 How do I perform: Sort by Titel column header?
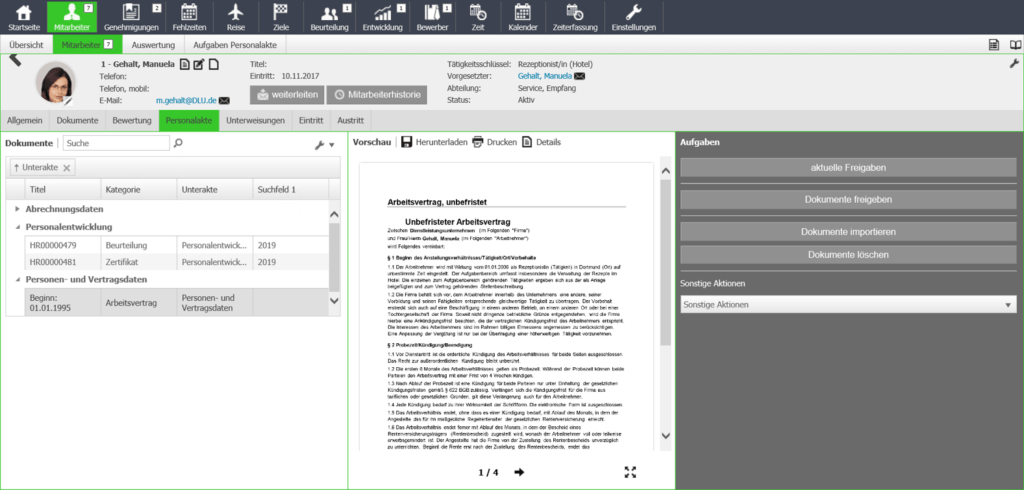[62, 189]
